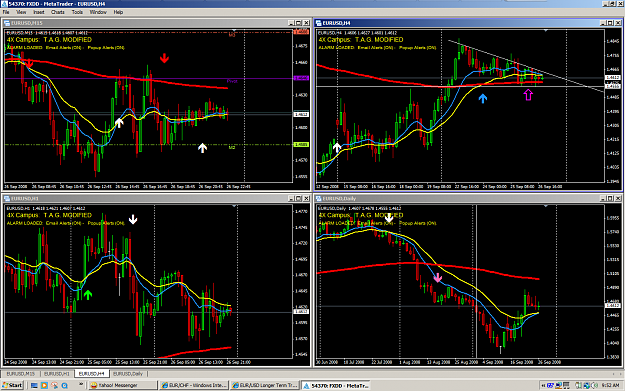Image resolution: width=625 pixels, height=391 pixels.
Task: Click the orange M3 level label in M15 chart
Action: (232, 35)
